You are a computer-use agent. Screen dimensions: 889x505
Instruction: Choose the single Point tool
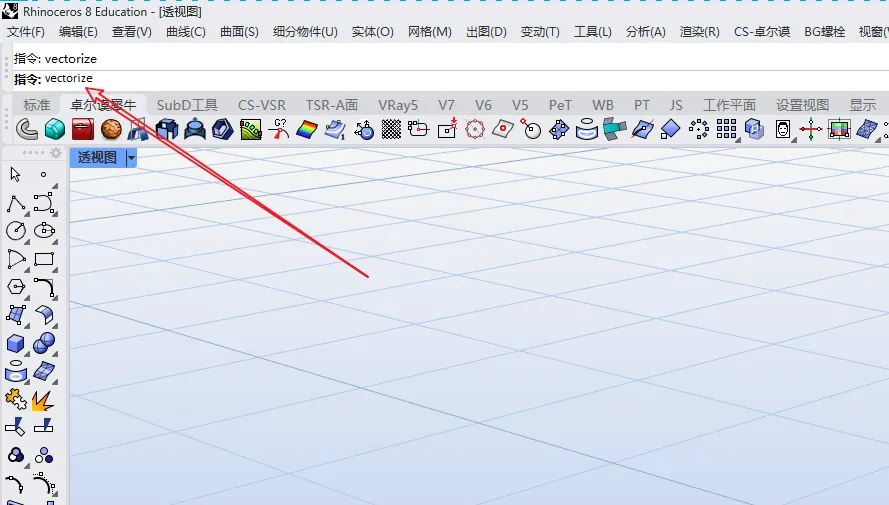44,175
